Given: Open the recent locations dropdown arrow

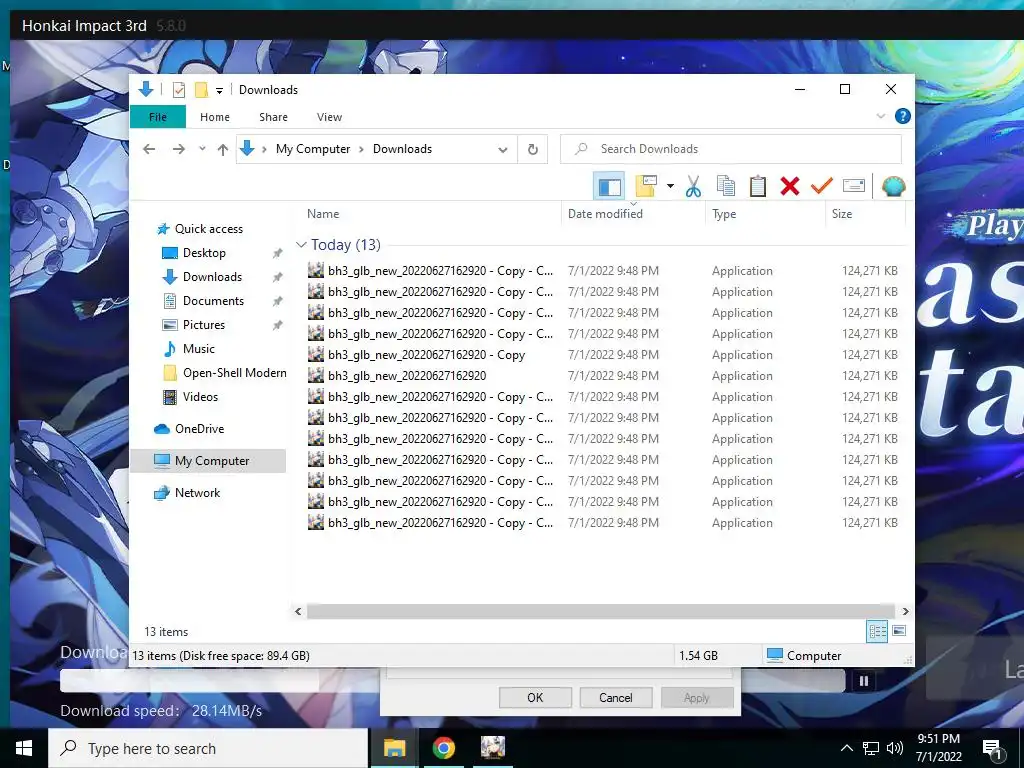Looking at the screenshot, I should (x=202, y=150).
